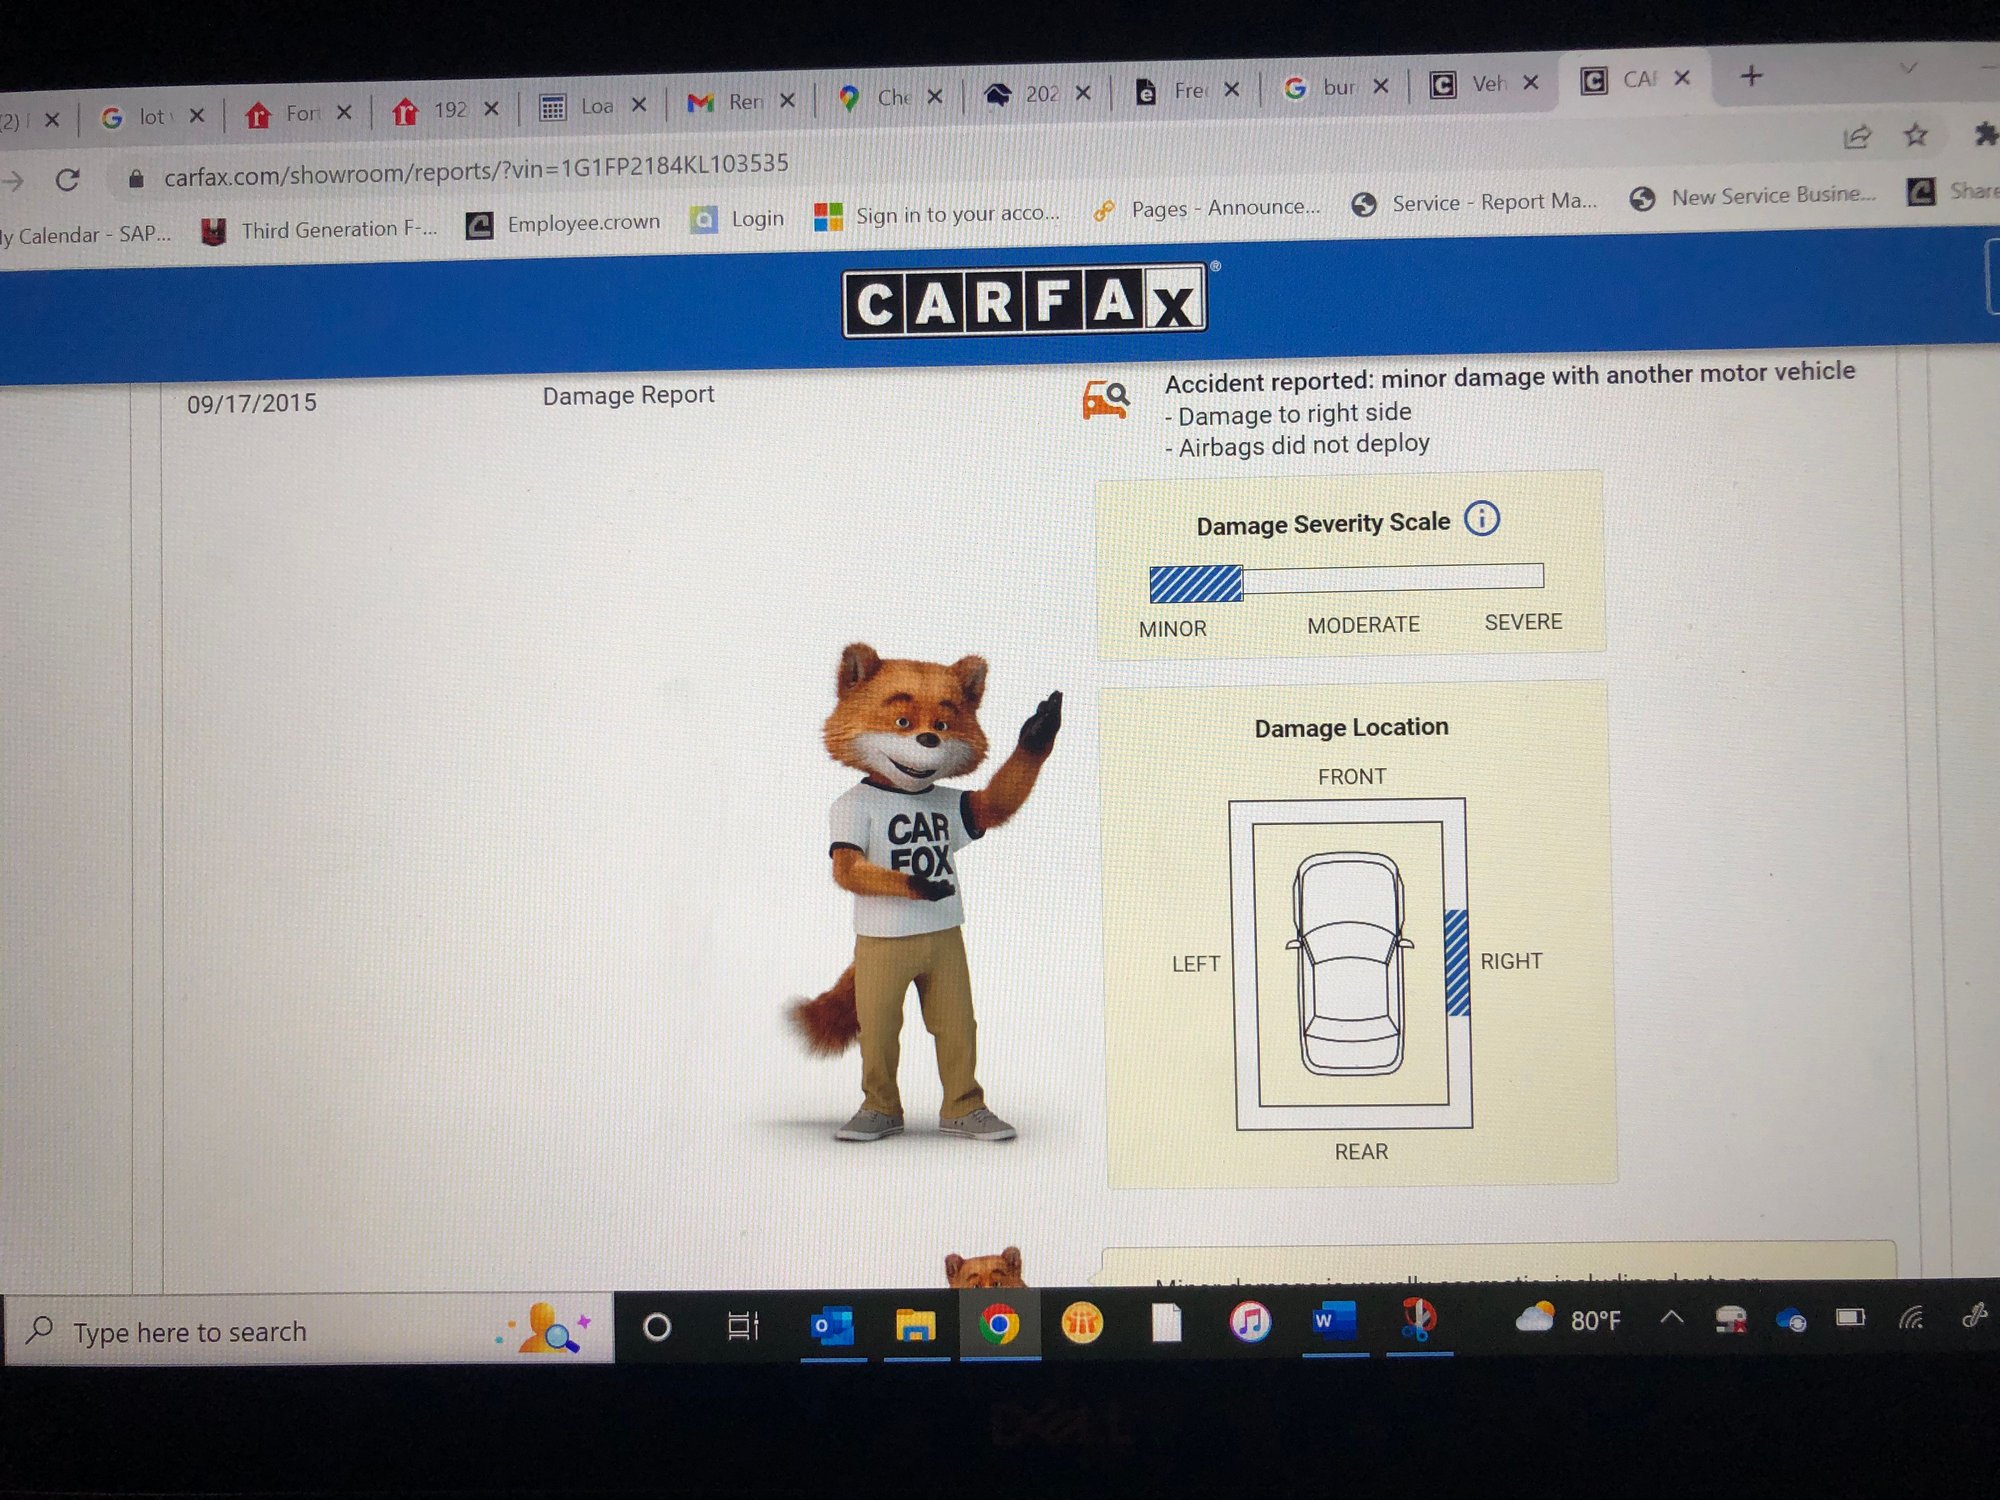Expand the tab search dropdown arrow
The image size is (2000, 1500).
tap(1908, 68)
